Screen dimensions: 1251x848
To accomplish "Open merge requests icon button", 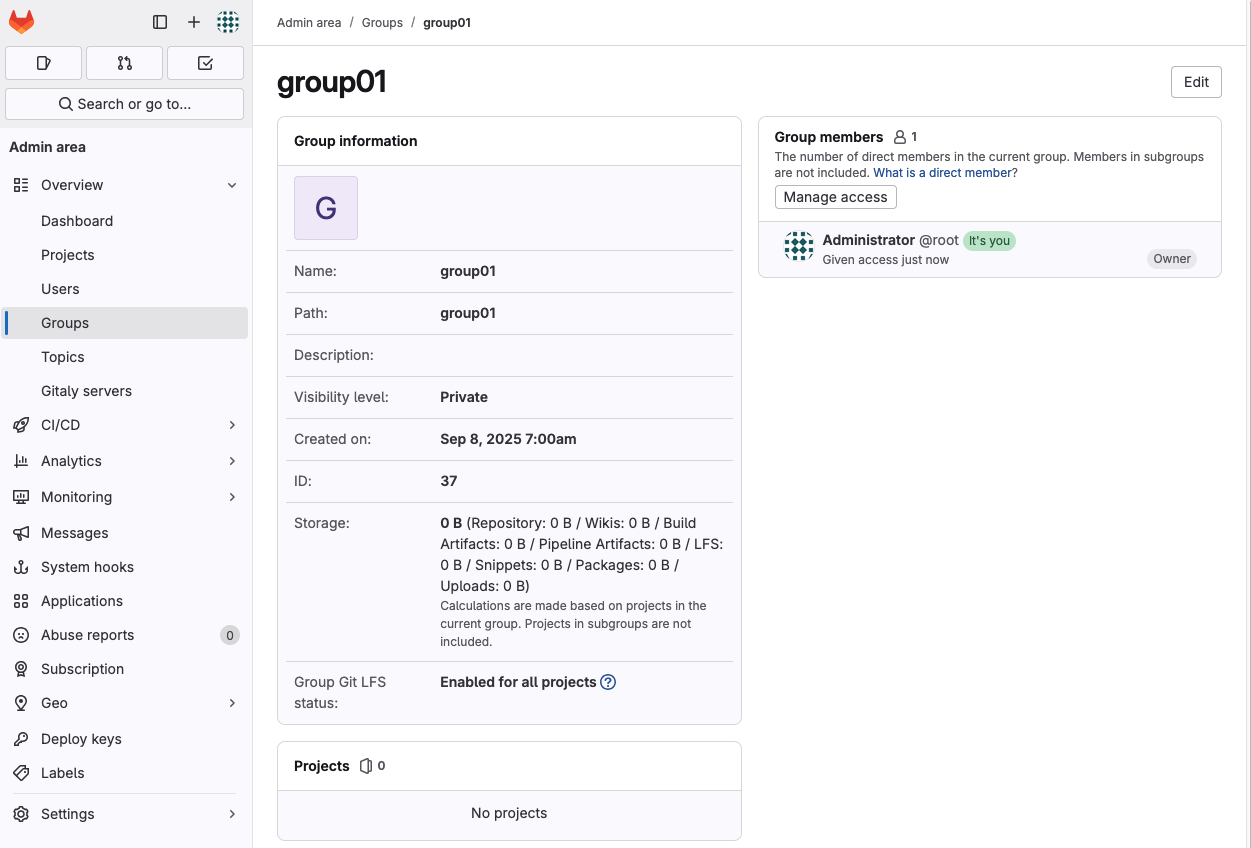I will click(x=124, y=63).
